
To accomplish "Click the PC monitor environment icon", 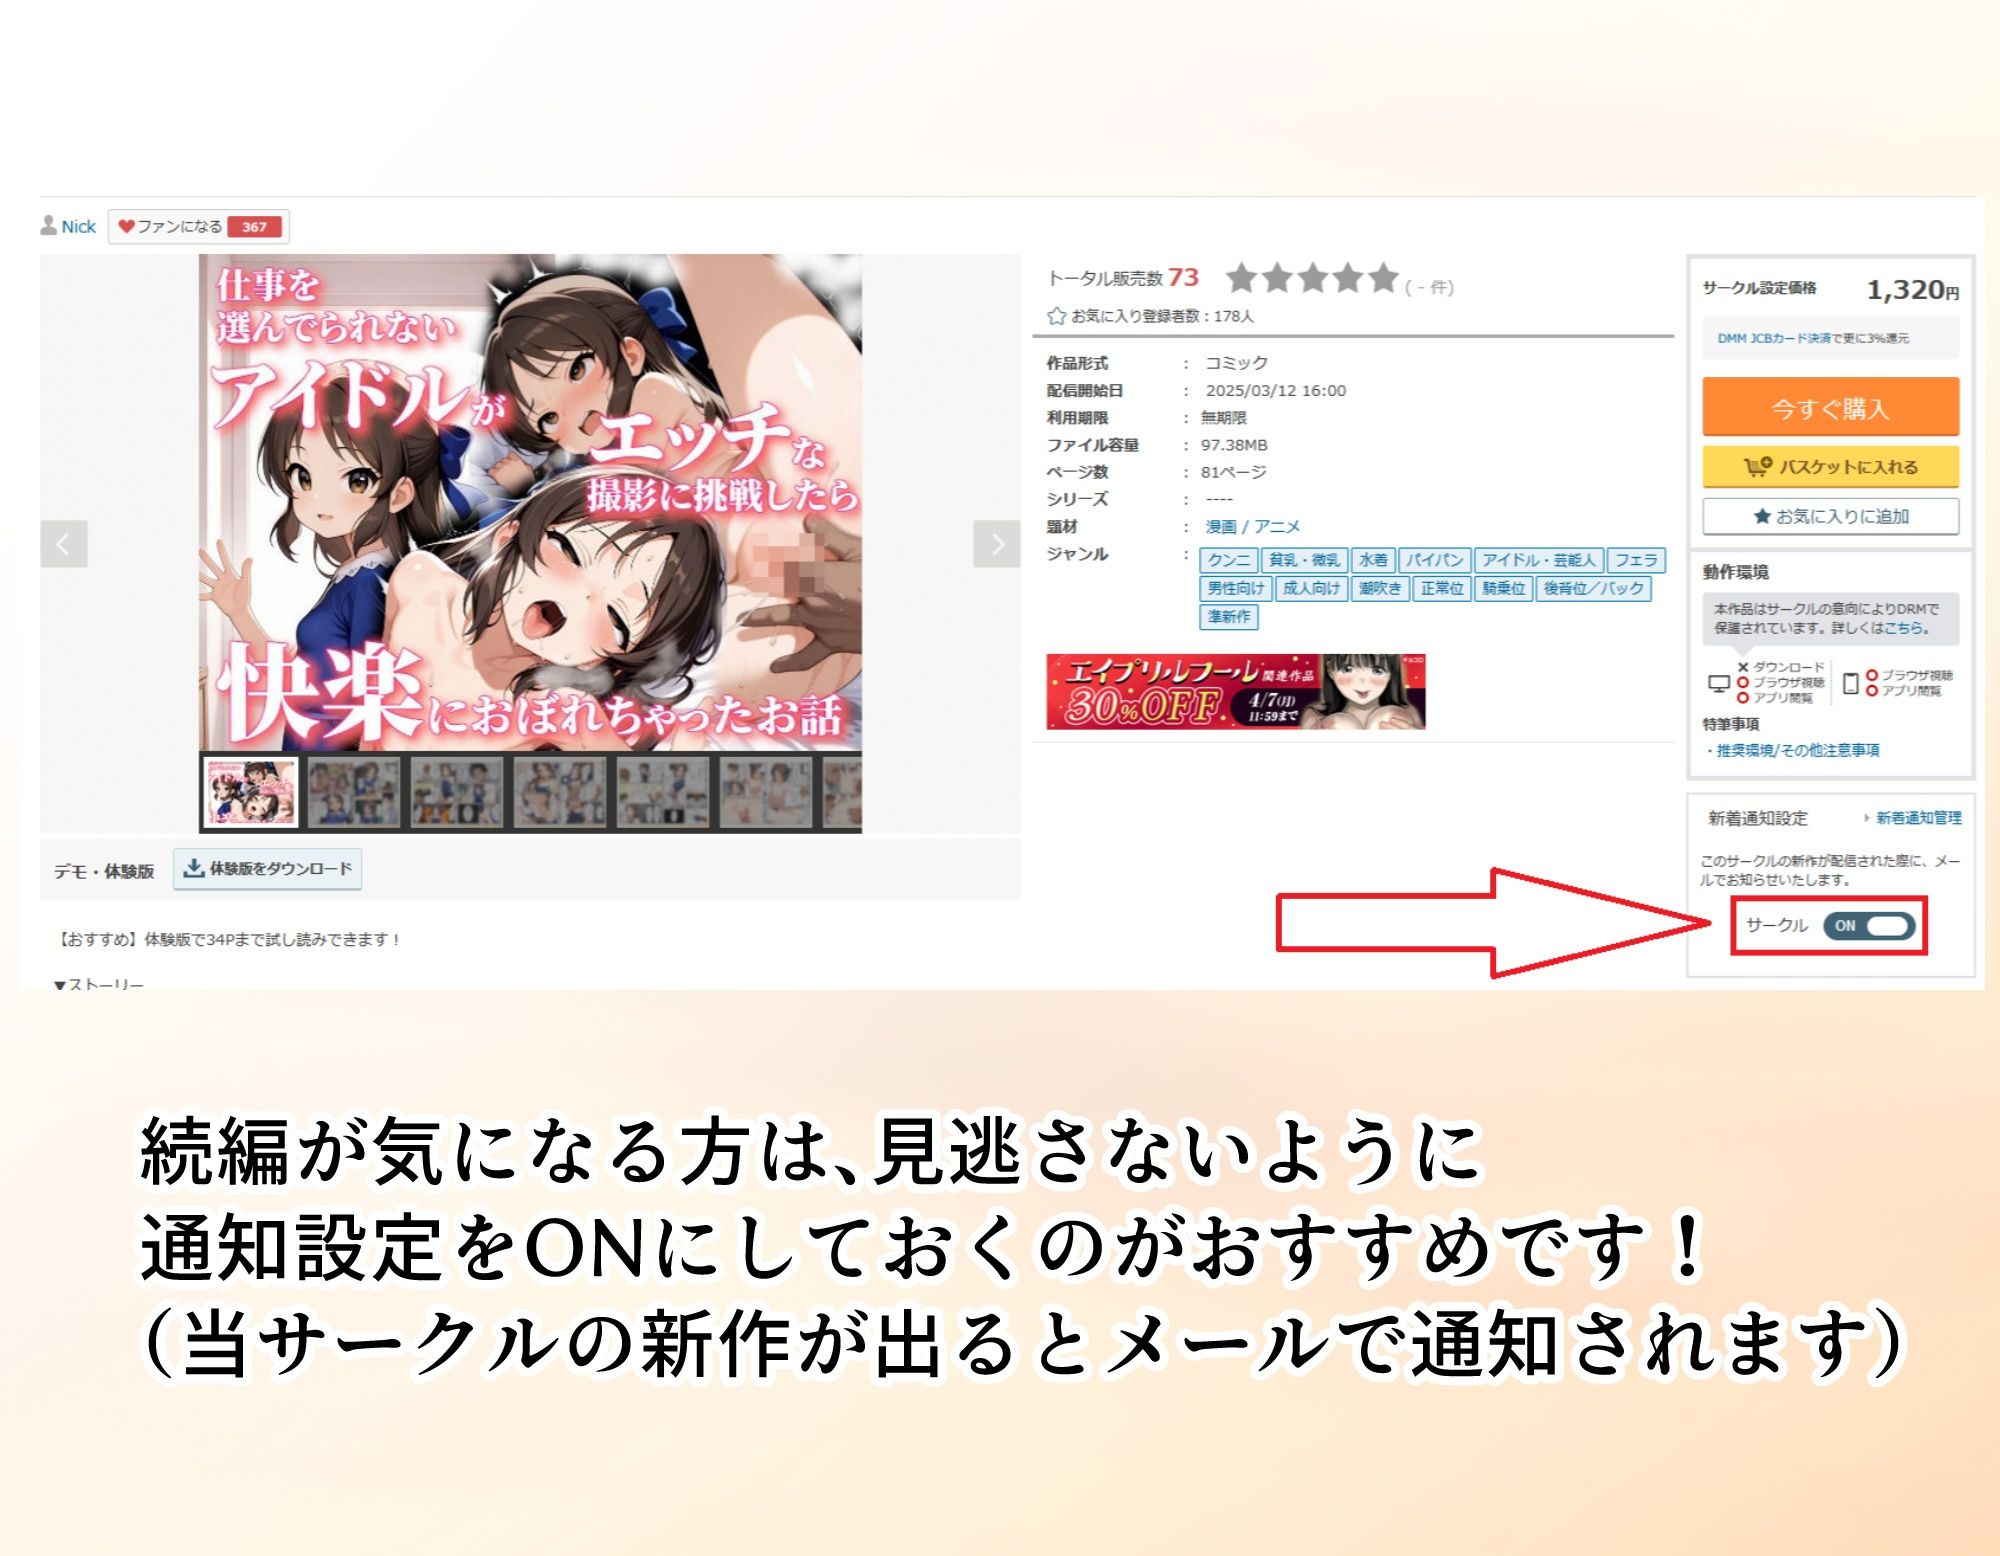I will click(x=1718, y=683).
